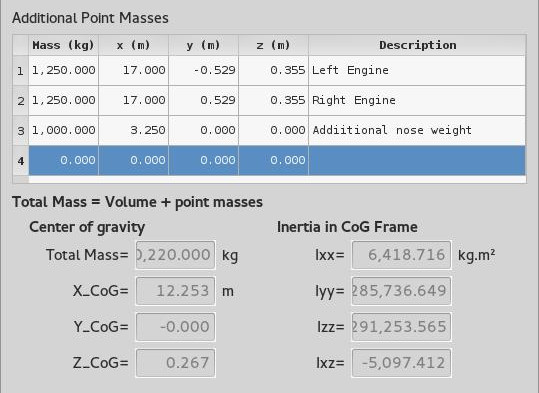Click the Right Engine description cell
This screenshot has width=539, height=393.
pos(417,100)
